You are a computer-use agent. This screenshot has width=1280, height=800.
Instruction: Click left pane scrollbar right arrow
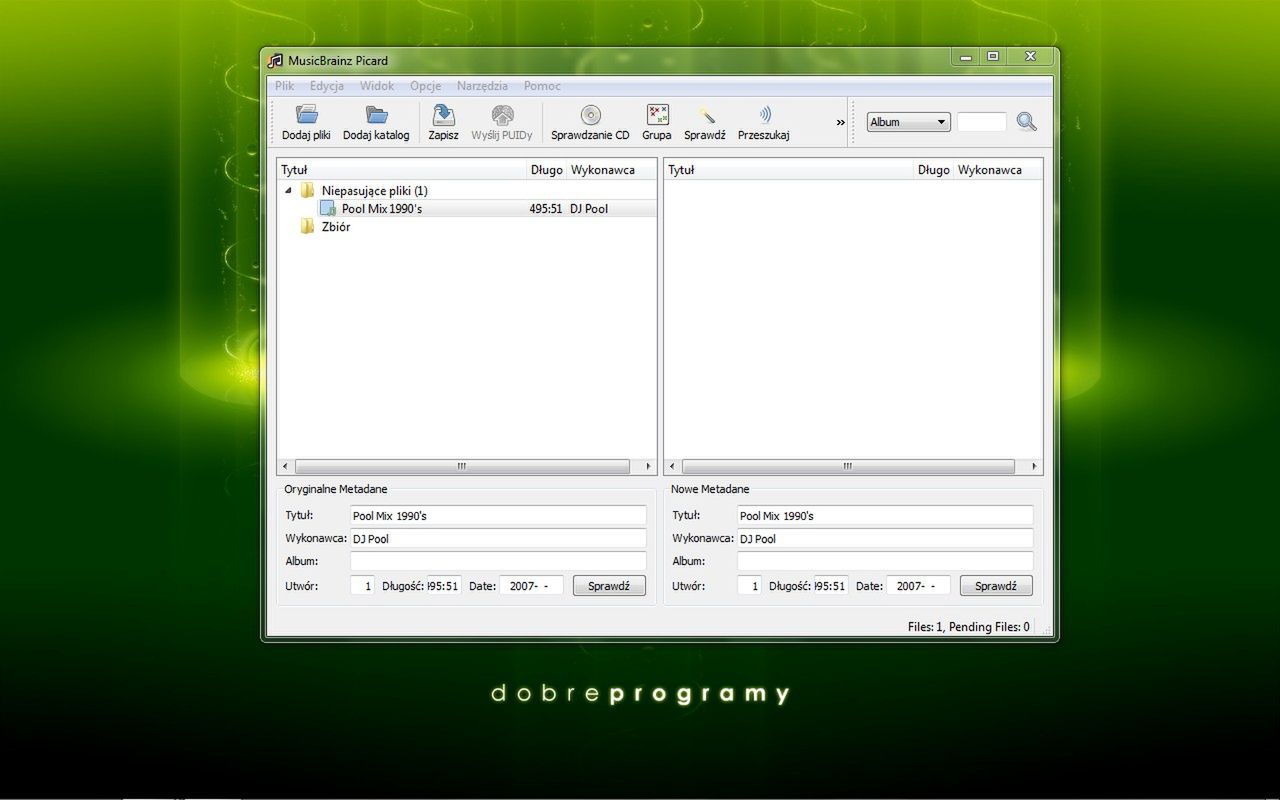point(648,466)
